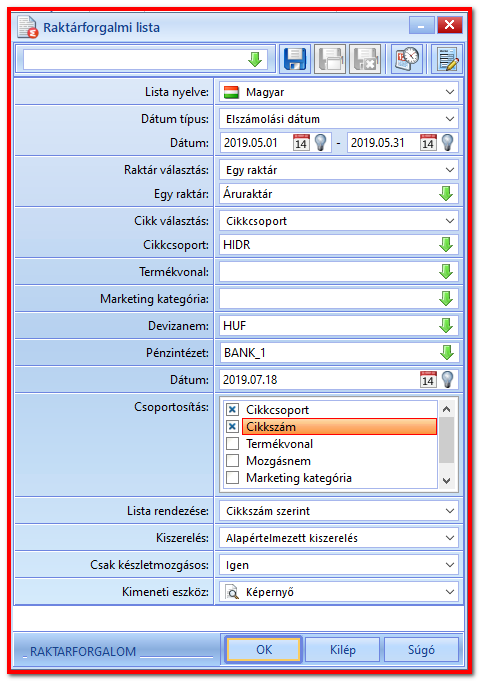
Task: Click green arrow in BANK_1 Pénzintézet field
Action: pyautogui.click(x=446, y=353)
